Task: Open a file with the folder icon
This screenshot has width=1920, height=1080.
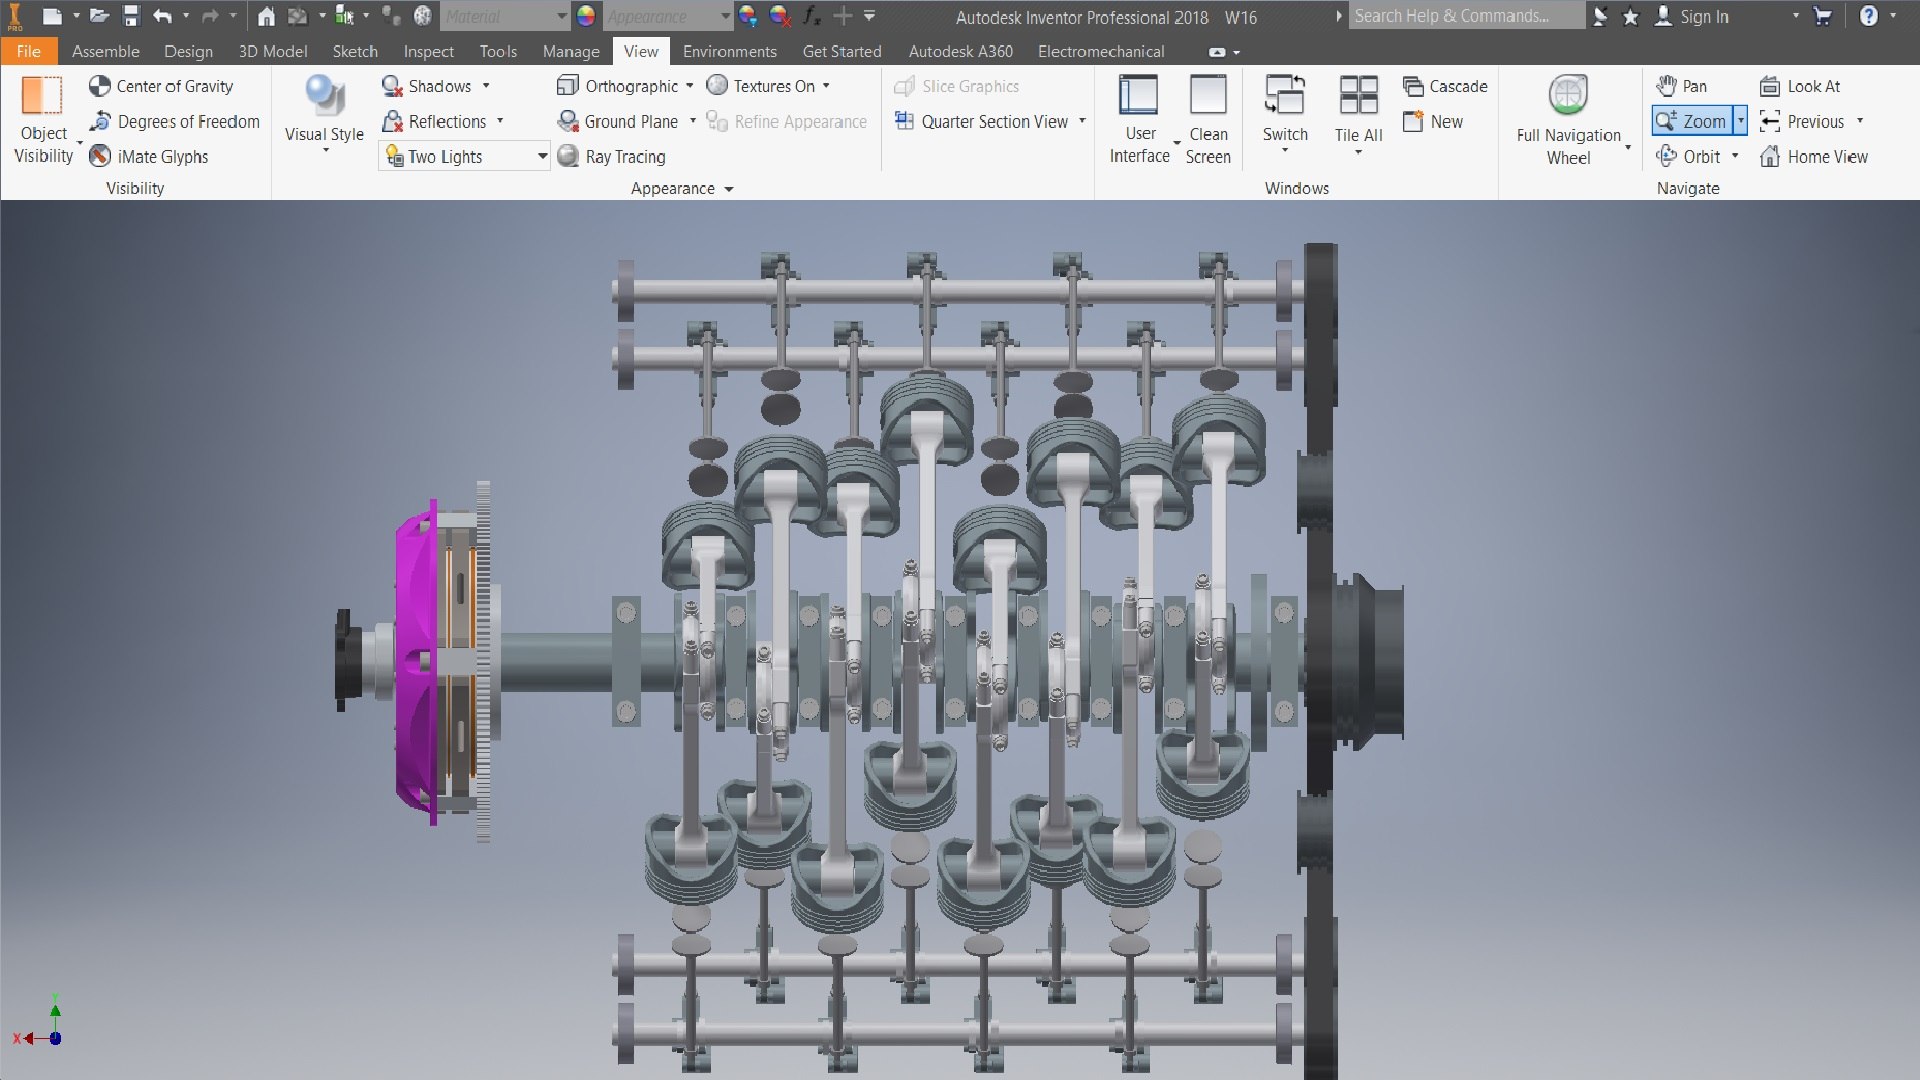Action: [98, 16]
